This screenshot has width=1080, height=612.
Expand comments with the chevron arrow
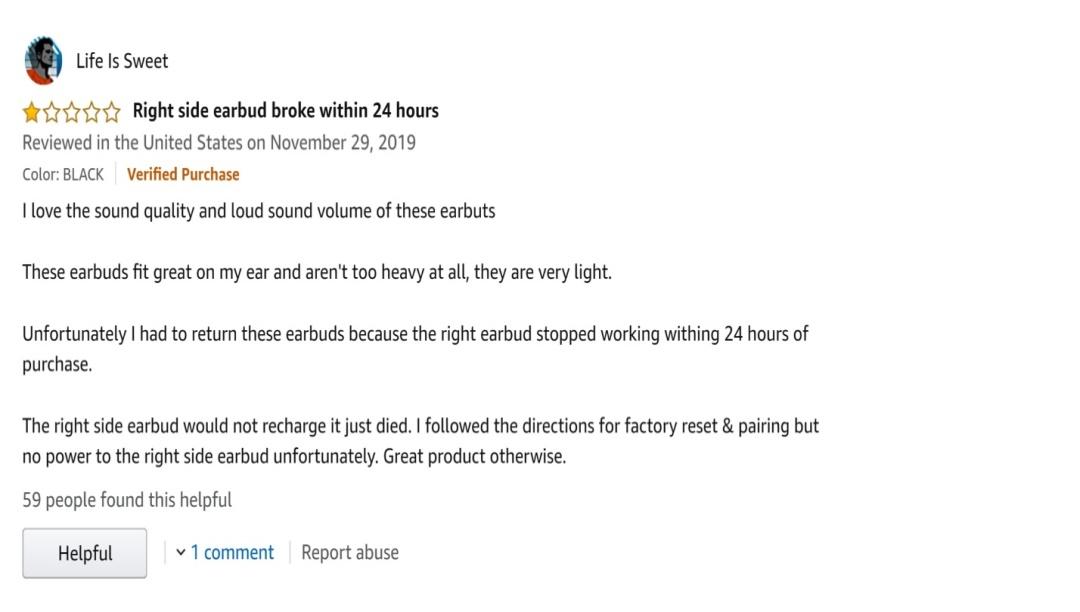pos(180,552)
